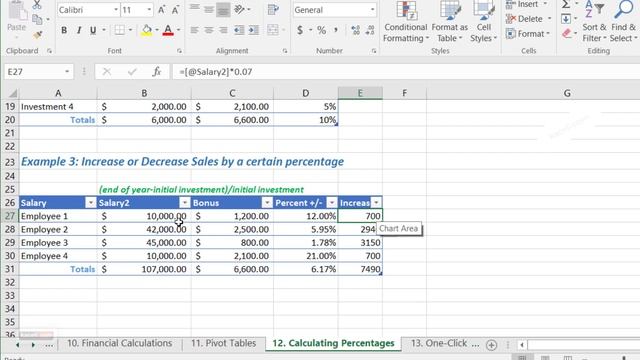Click the Decrease Indent icon
640x360 pixels.
pyautogui.click(x=239, y=30)
